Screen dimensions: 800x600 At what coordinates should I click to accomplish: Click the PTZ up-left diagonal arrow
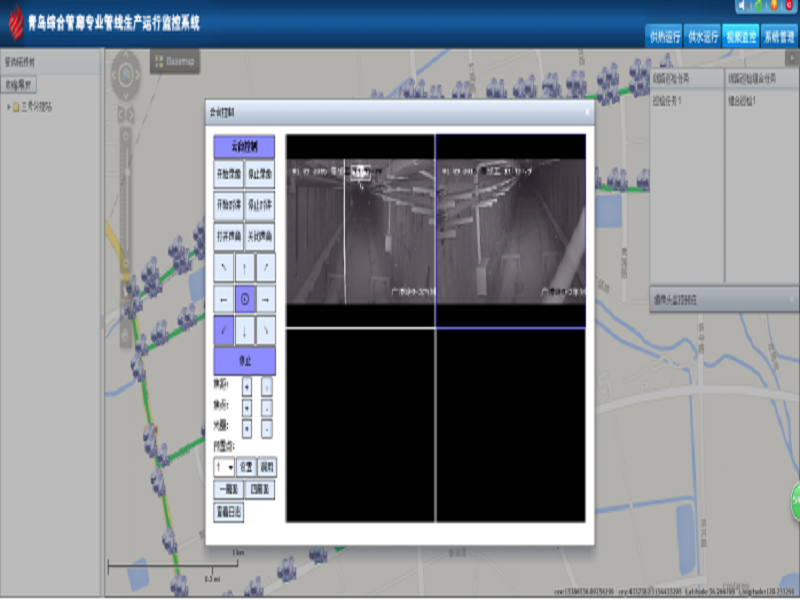coord(223,268)
